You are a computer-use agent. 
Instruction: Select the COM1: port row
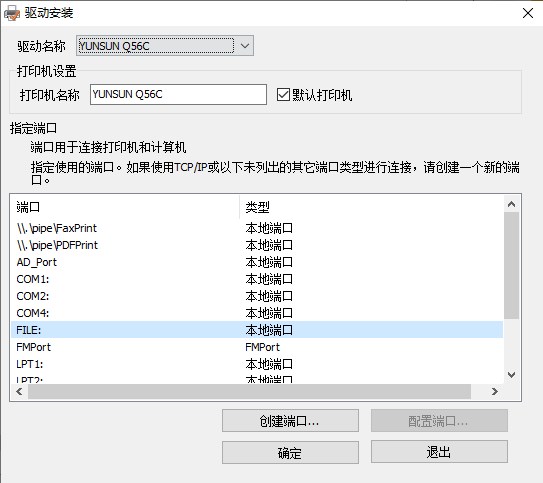[x=257, y=279]
